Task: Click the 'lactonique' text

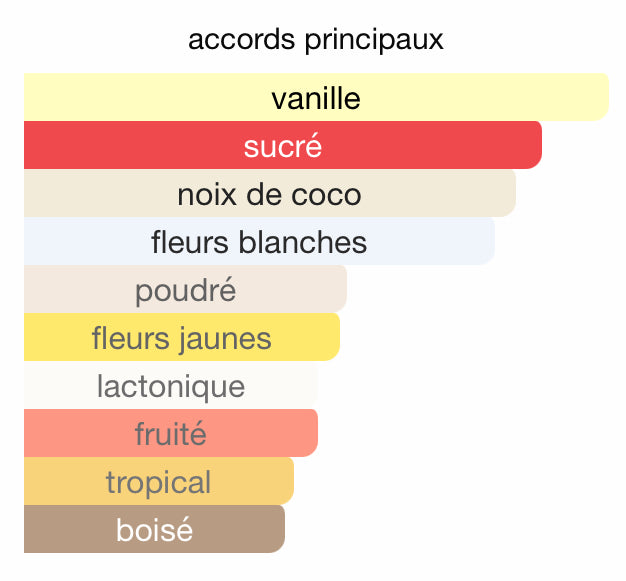Action: [170, 386]
